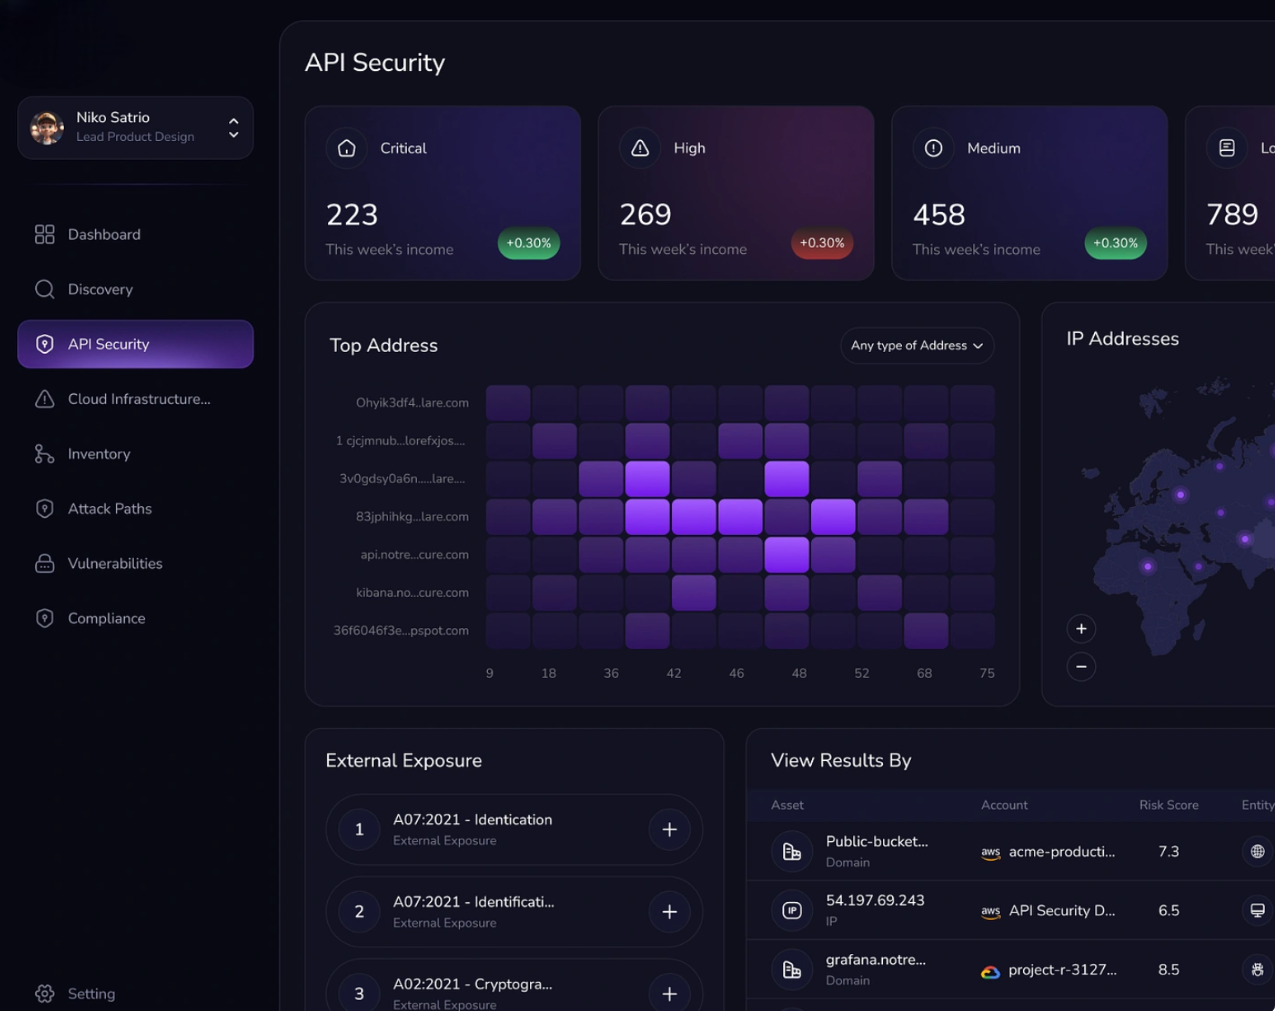This screenshot has width=1275, height=1011.
Task: Click the acme-producti... account name
Action: pyautogui.click(x=1062, y=852)
